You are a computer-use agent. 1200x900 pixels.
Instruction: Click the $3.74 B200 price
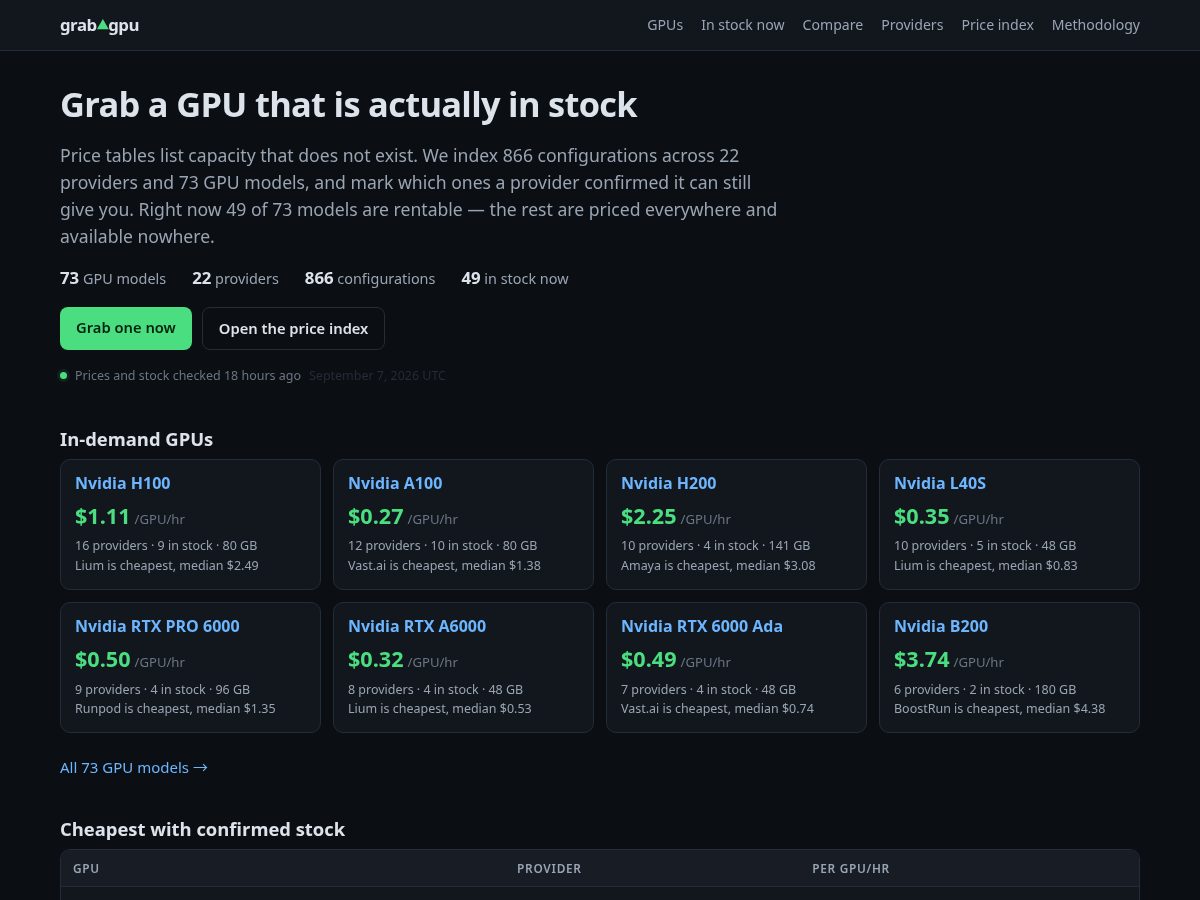(x=922, y=660)
